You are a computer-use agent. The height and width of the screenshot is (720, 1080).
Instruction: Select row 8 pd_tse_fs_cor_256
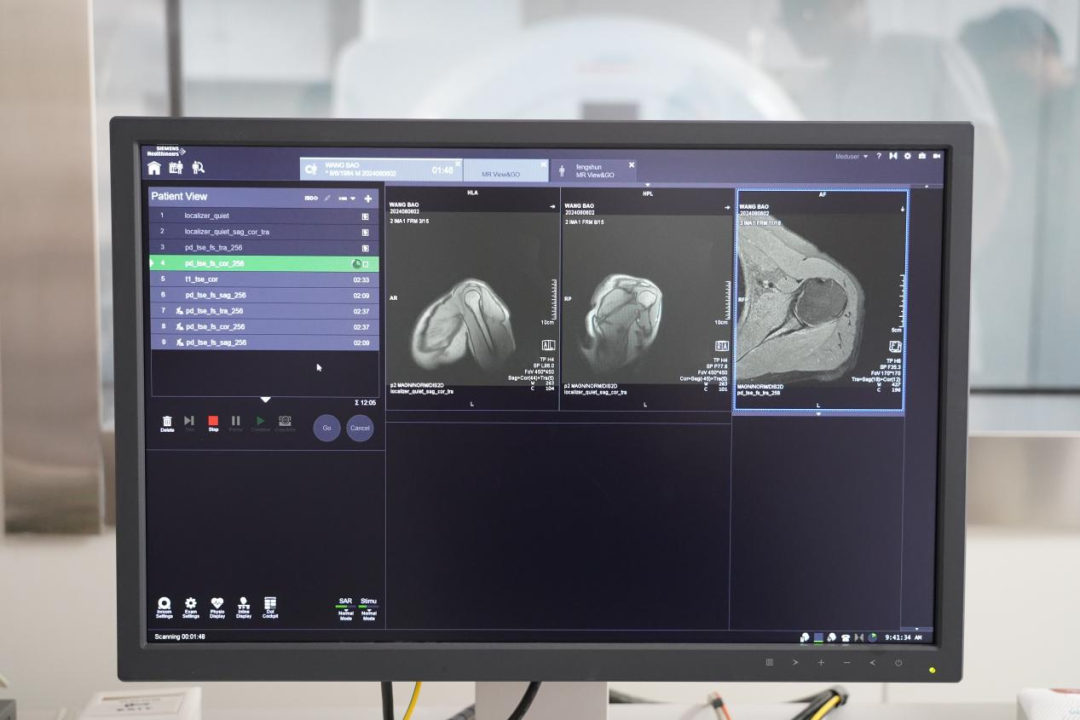click(264, 327)
